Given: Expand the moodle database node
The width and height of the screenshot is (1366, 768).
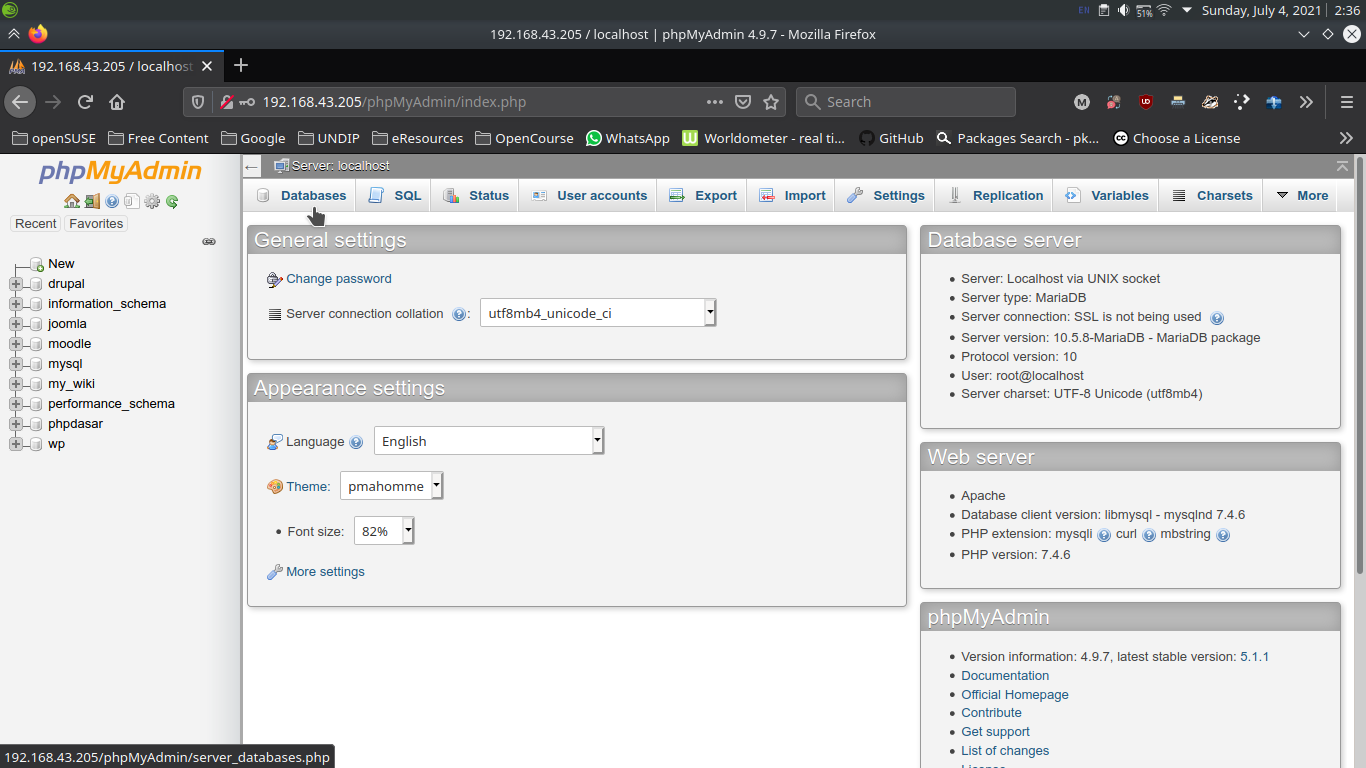Looking at the screenshot, I should (x=15, y=344).
